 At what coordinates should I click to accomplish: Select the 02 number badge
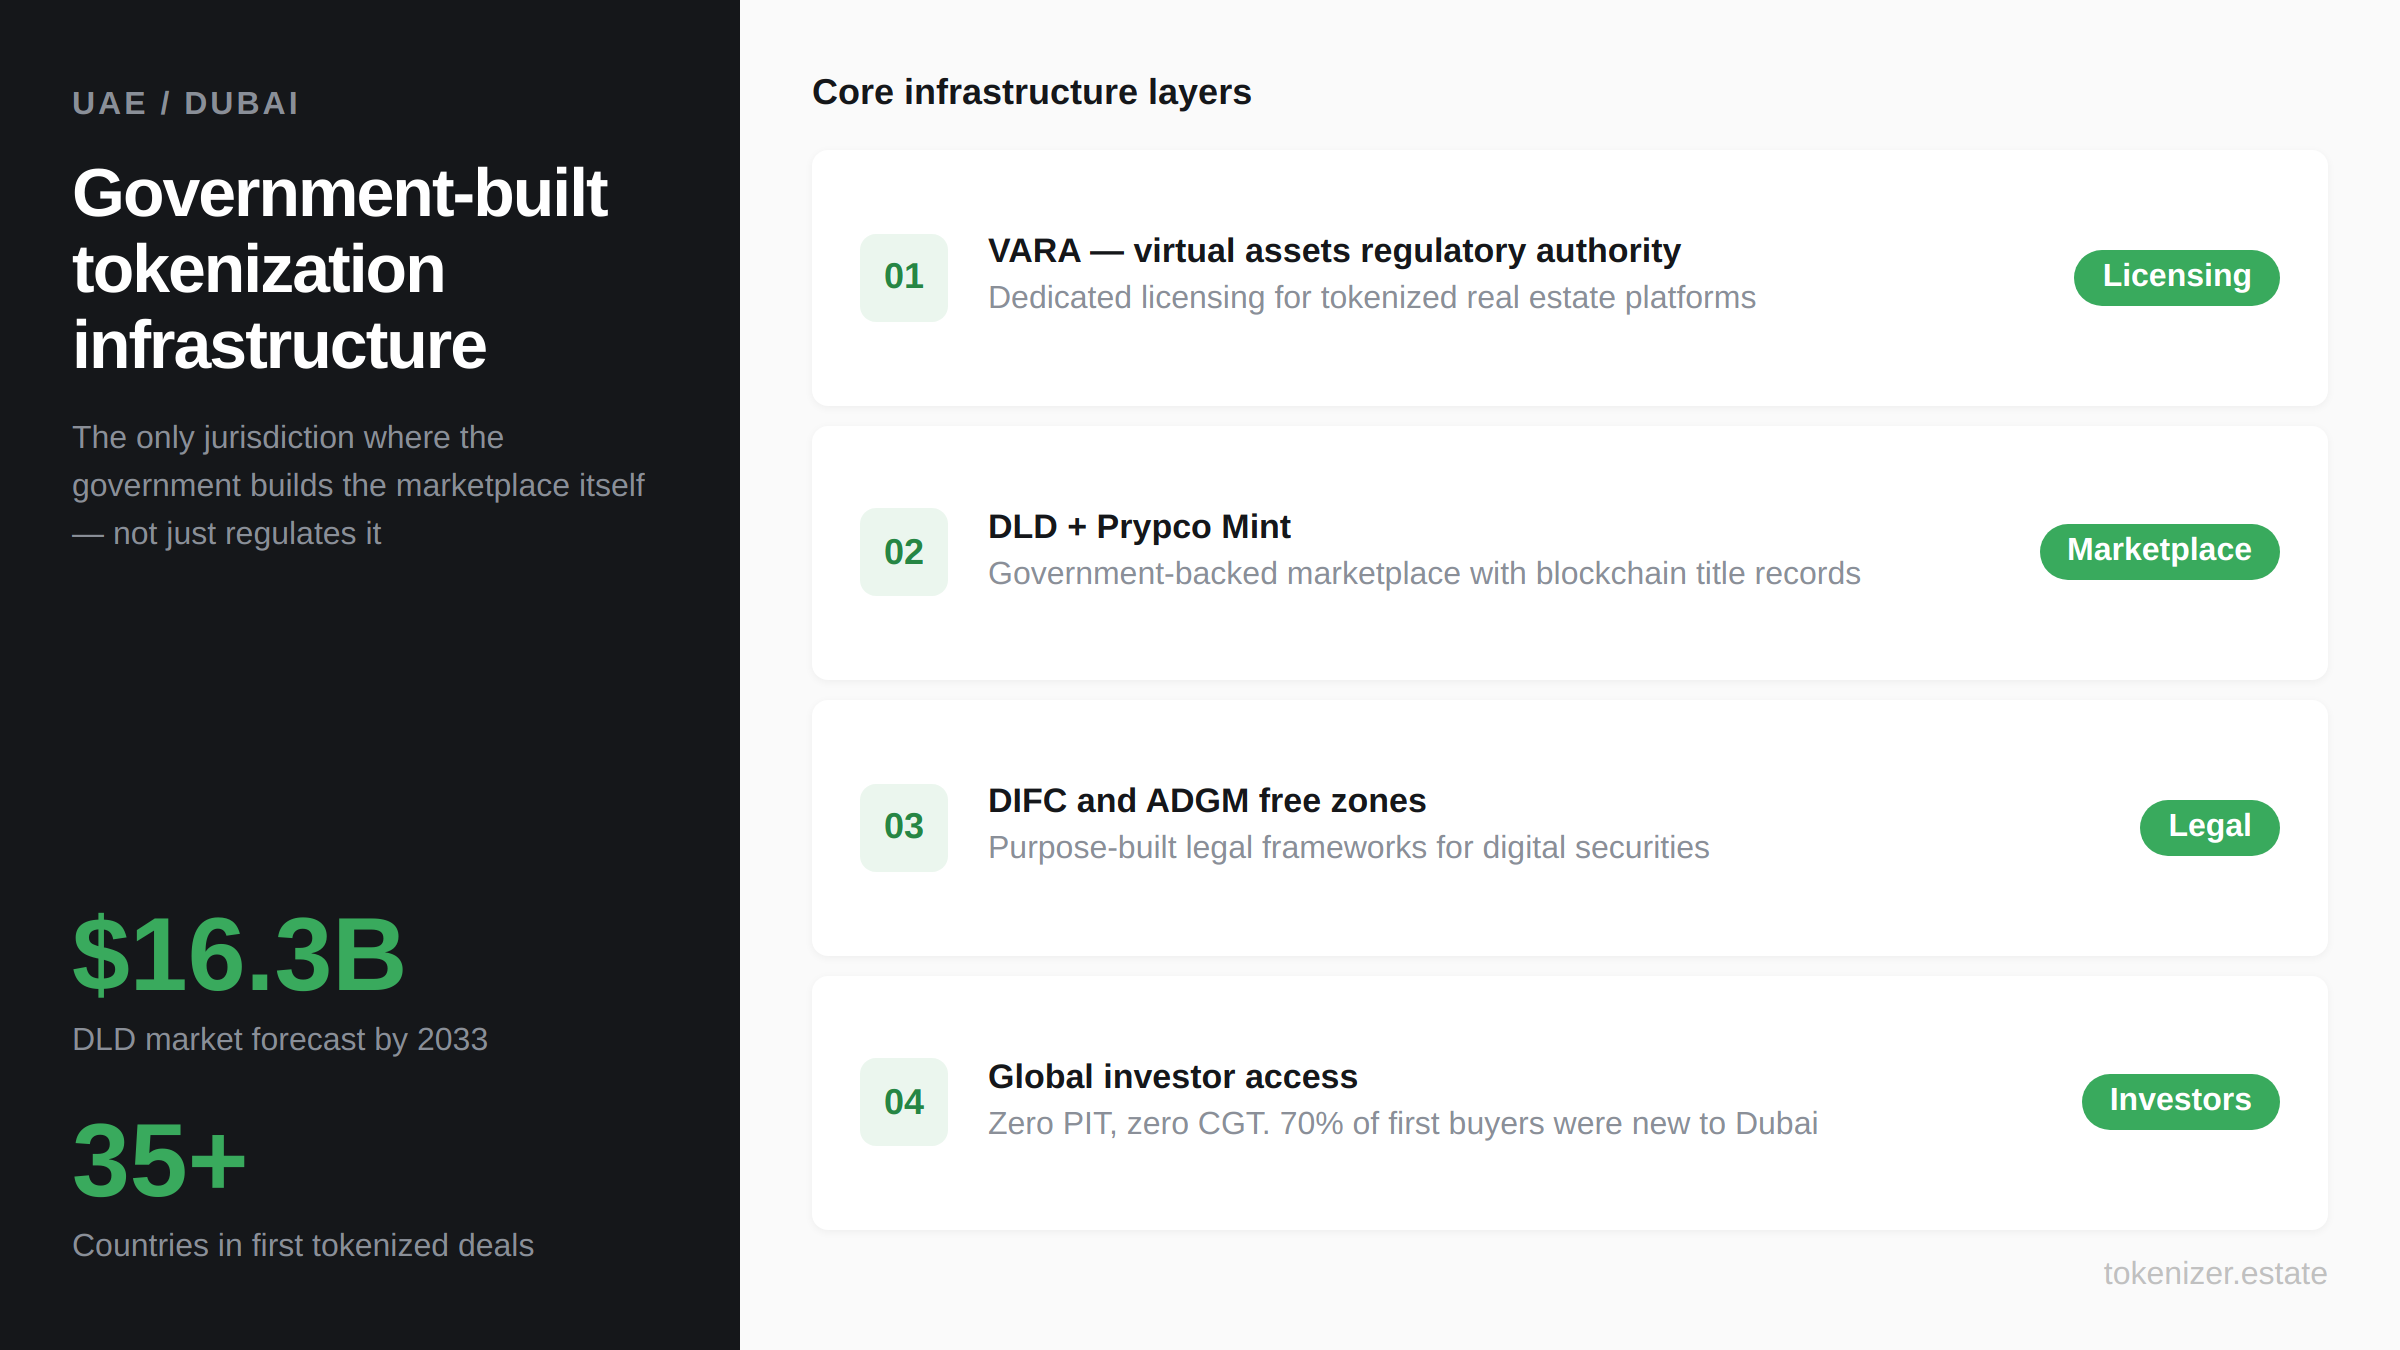coord(903,551)
